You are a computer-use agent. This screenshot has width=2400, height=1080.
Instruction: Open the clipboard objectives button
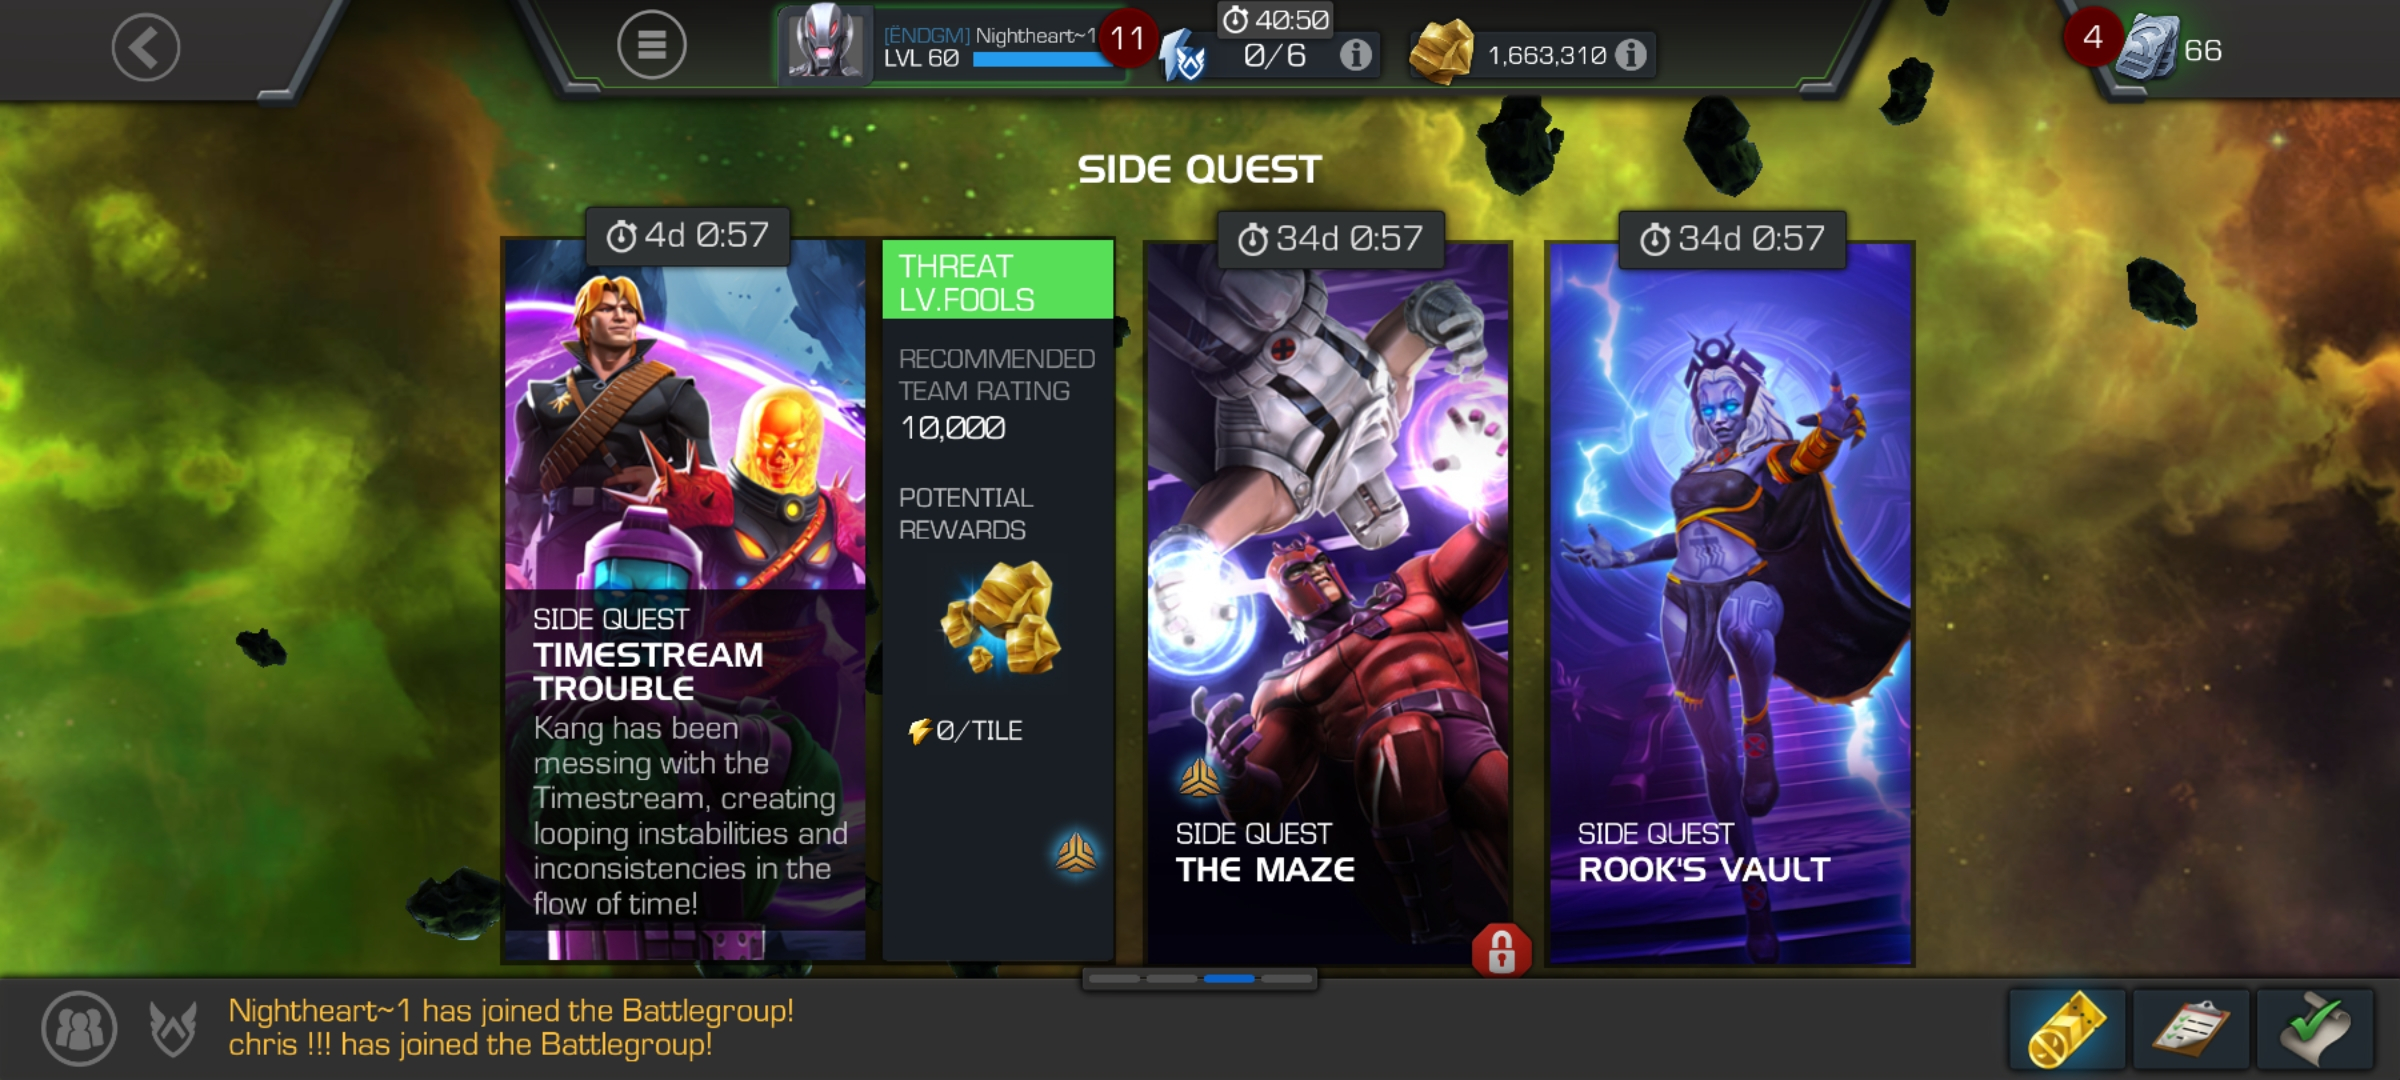point(2191,1029)
